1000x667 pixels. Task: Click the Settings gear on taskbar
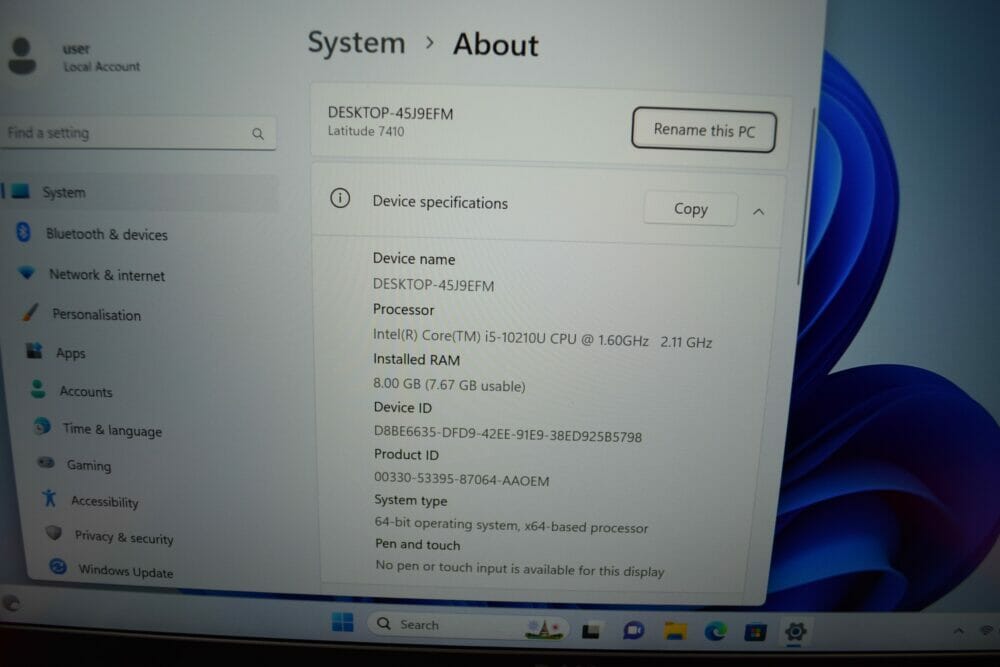(795, 632)
